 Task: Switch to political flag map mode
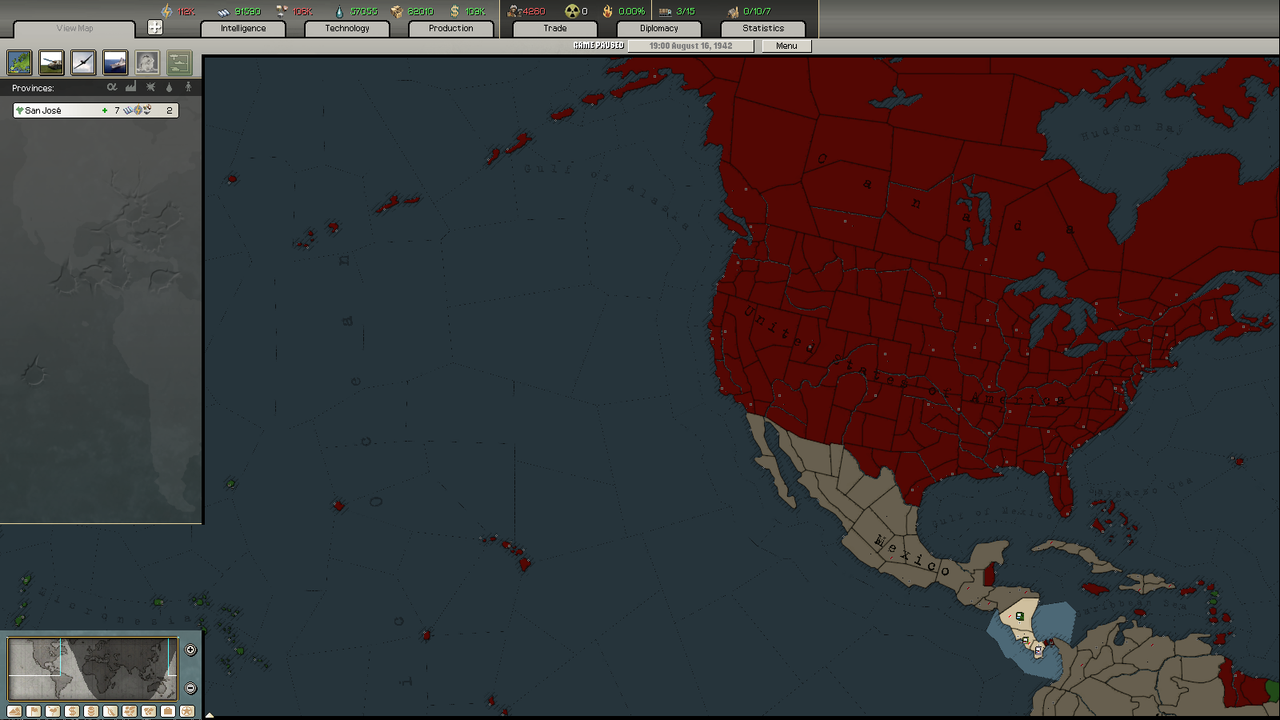(33, 711)
